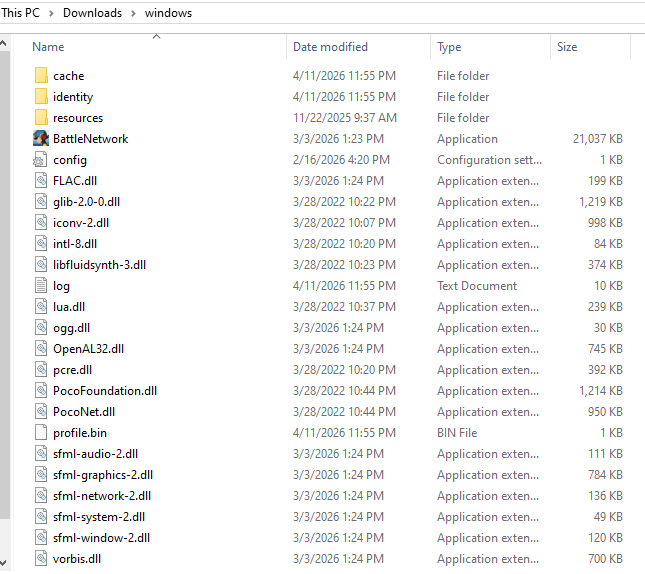Click the log text document icon

[x=41, y=286]
